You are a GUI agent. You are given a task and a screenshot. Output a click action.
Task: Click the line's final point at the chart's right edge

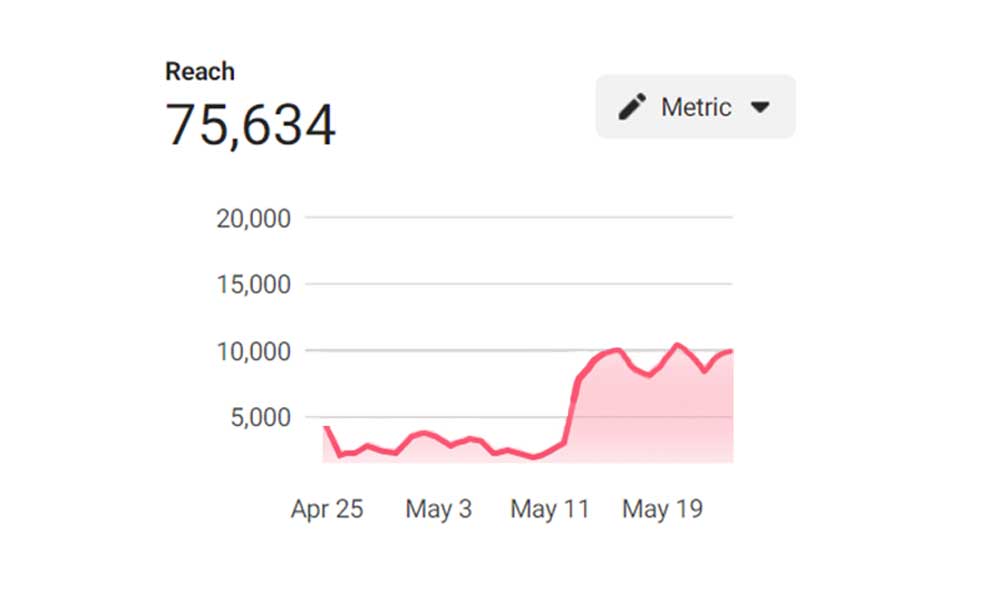731,351
